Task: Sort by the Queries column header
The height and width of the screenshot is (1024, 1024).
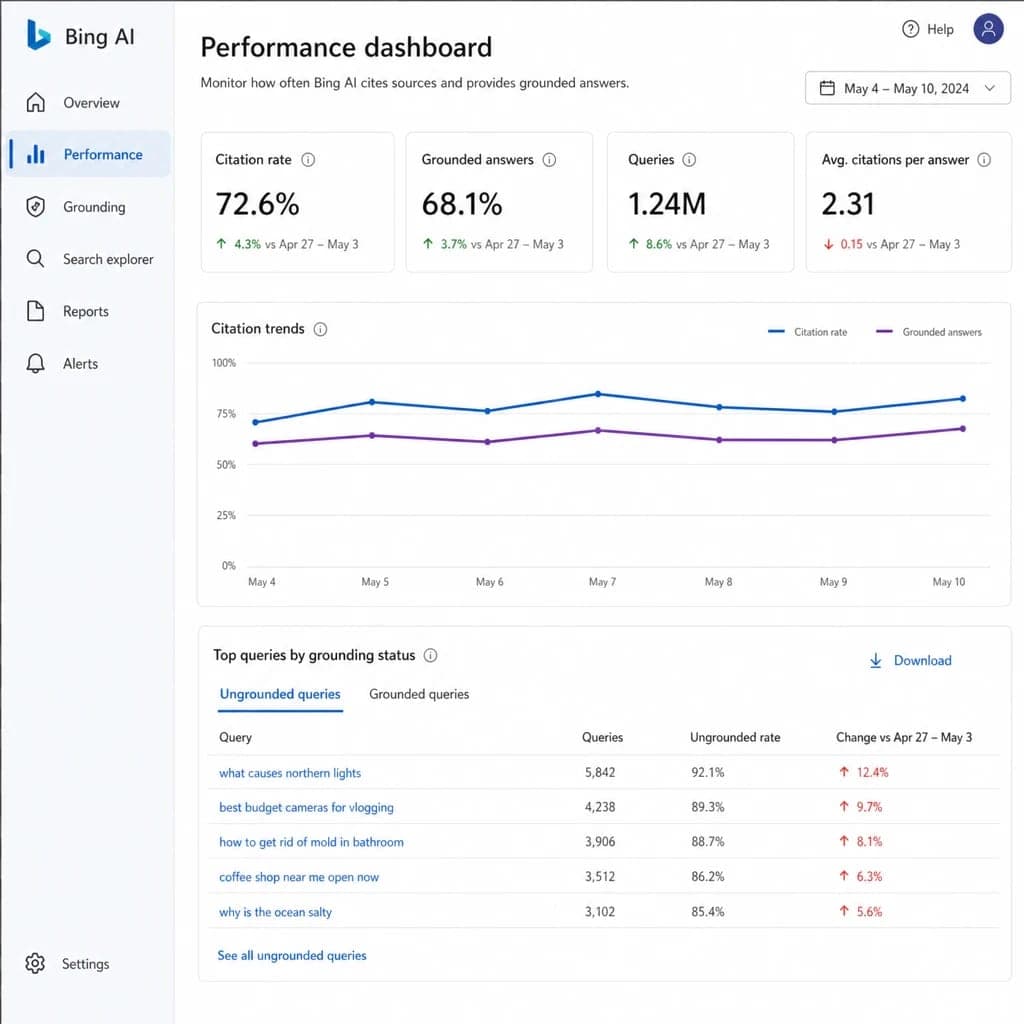Action: [602, 737]
